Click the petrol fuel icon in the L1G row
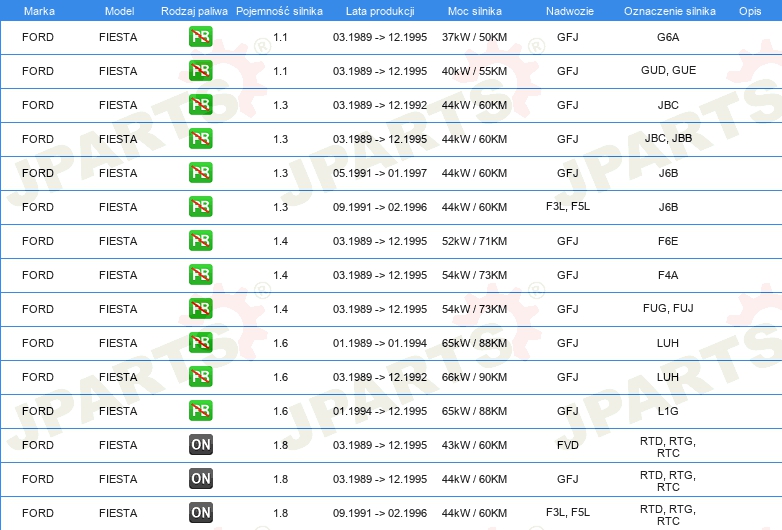Image resolution: width=782 pixels, height=530 pixels. (x=200, y=410)
